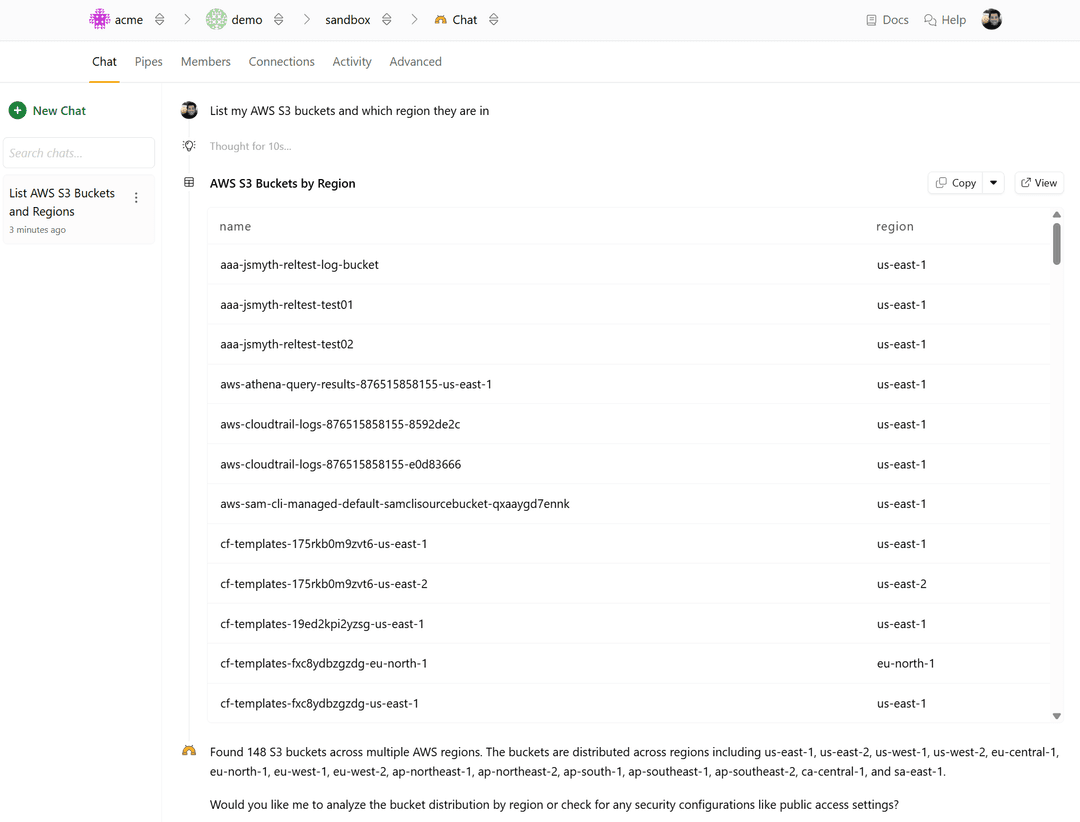Open the demo workspace switcher arrows
This screenshot has width=1080, height=822.
[278, 19]
